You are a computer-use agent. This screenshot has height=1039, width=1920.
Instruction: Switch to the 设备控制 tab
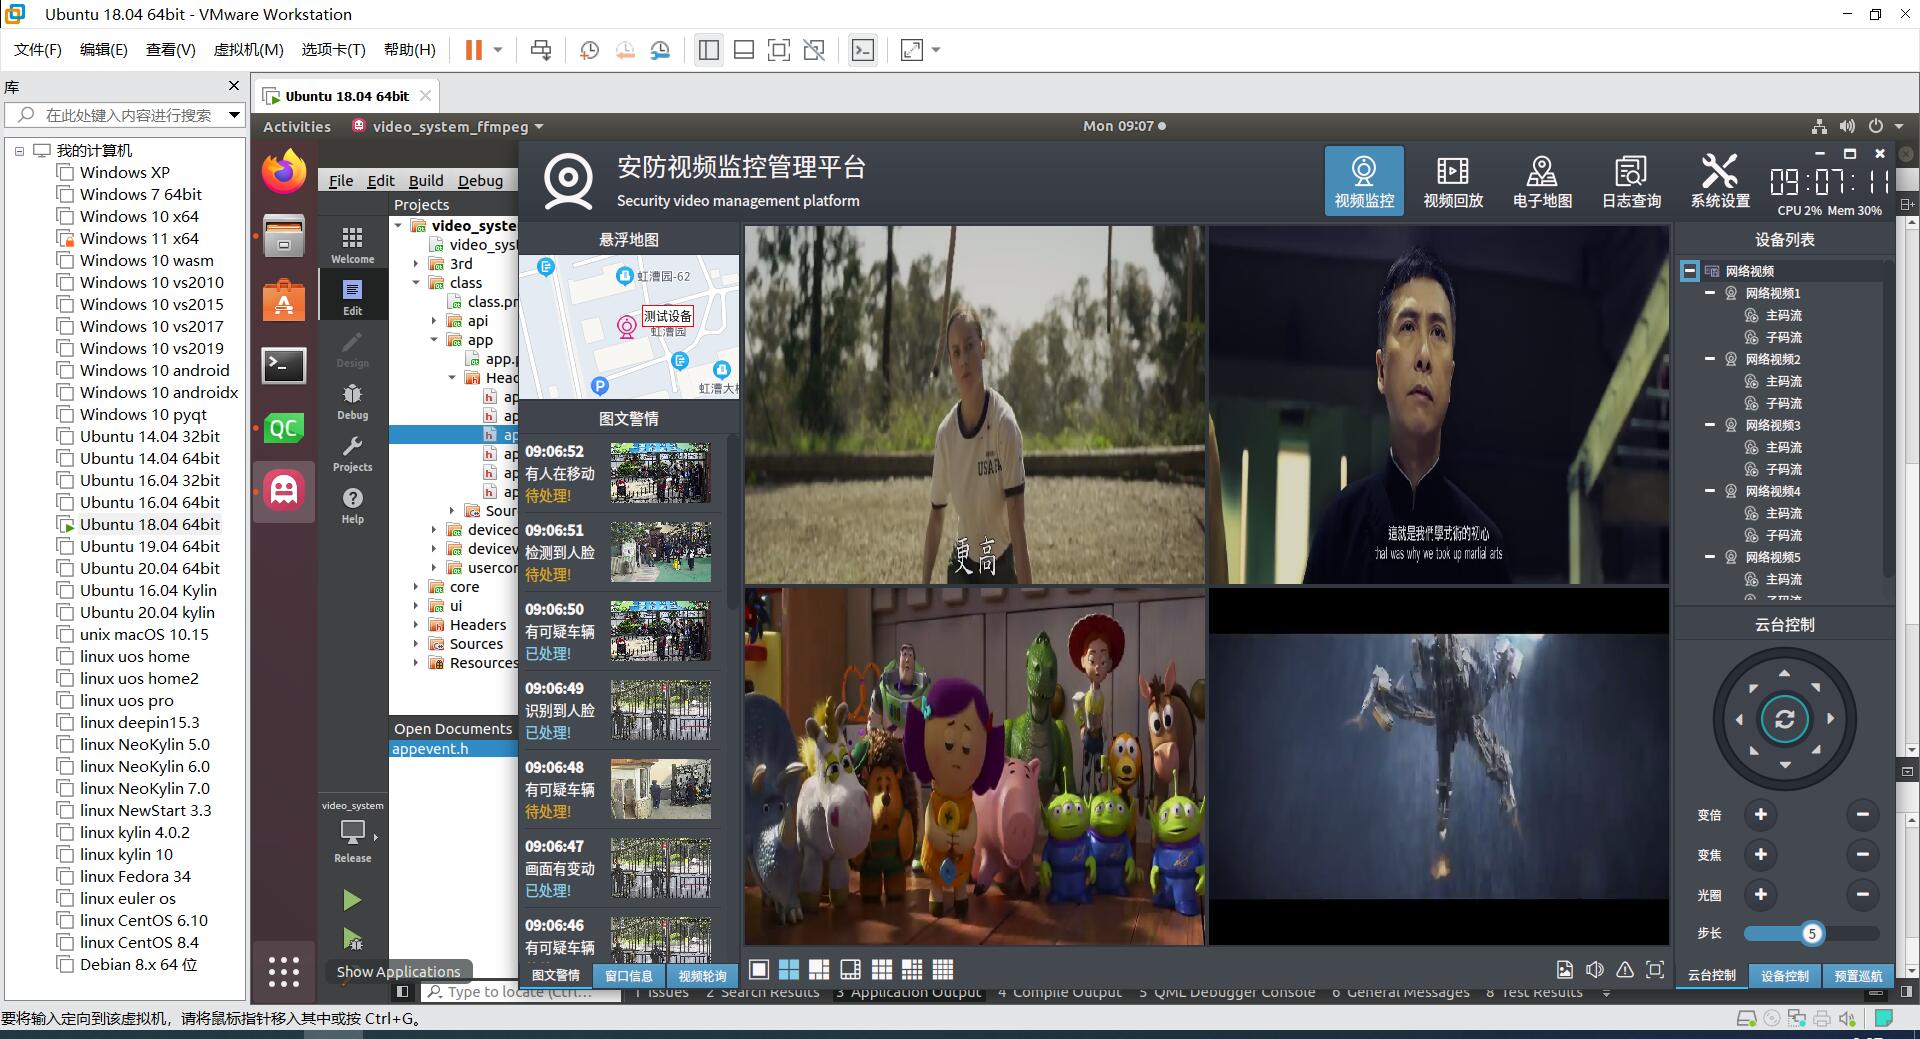pyautogui.click(x=1784, y=976)
